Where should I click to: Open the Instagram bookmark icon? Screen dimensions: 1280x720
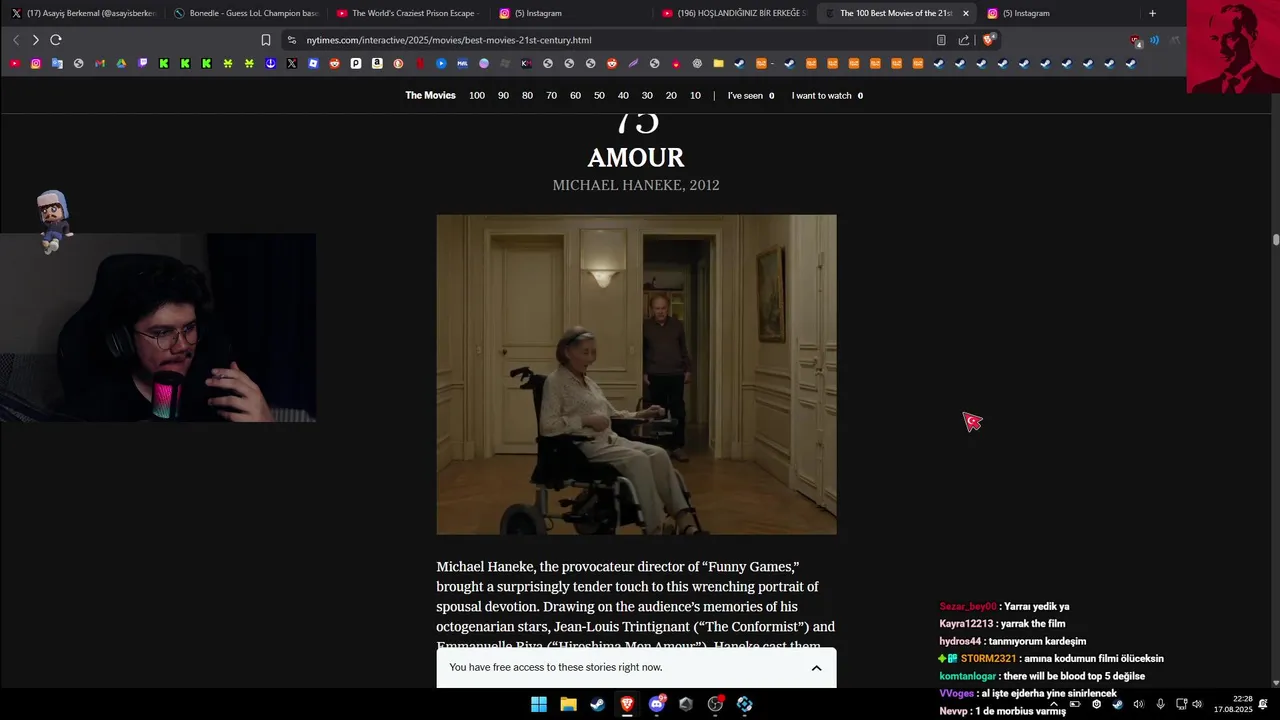[36, 63]
